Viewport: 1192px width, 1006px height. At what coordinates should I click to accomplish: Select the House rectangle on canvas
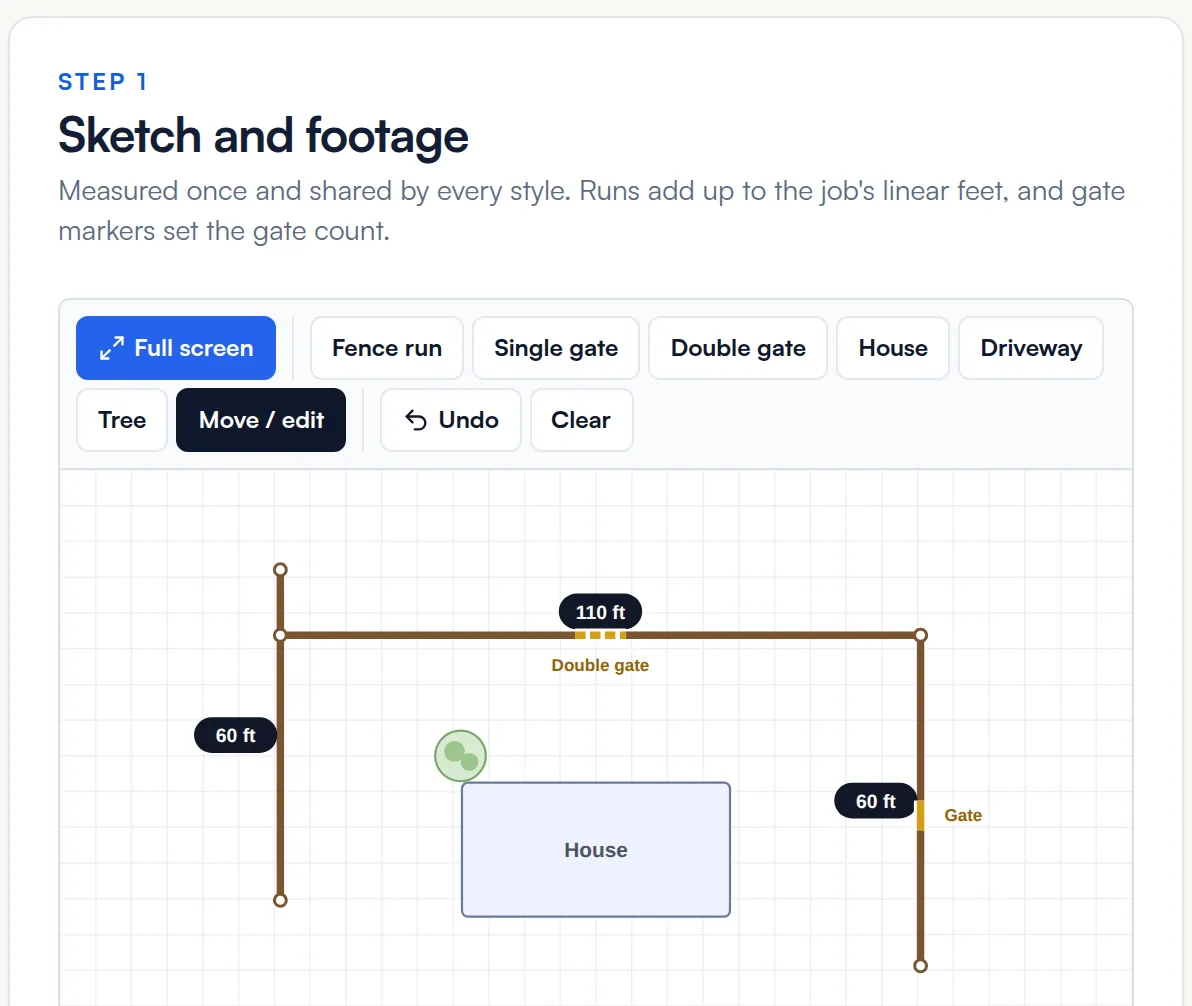coord(596,849)
